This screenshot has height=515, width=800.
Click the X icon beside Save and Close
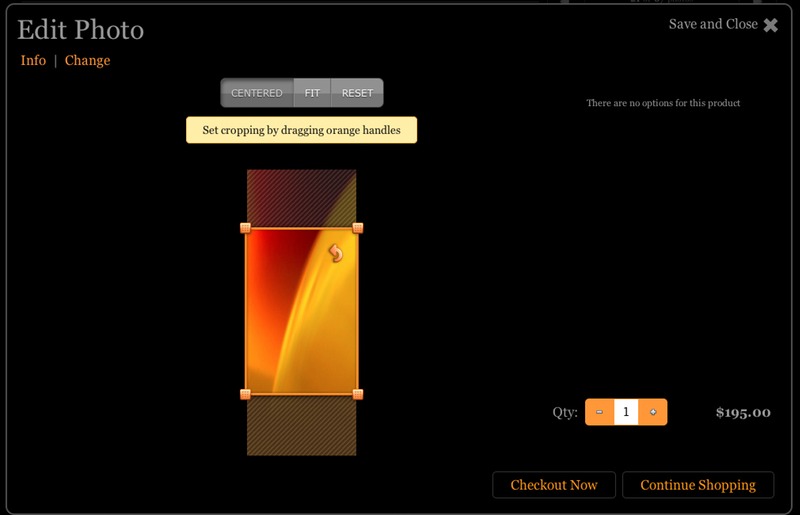coord(771,25)
